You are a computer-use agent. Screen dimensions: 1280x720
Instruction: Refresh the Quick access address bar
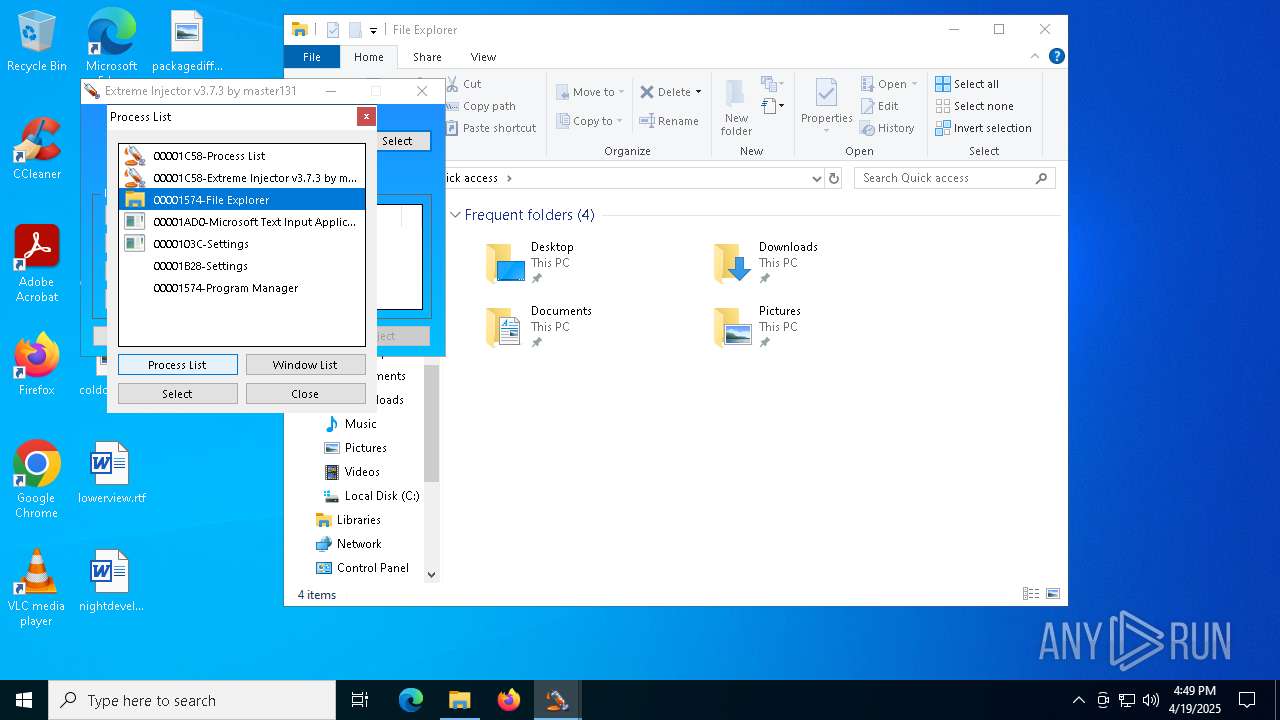pyautogui.click(x=834, y=178)
